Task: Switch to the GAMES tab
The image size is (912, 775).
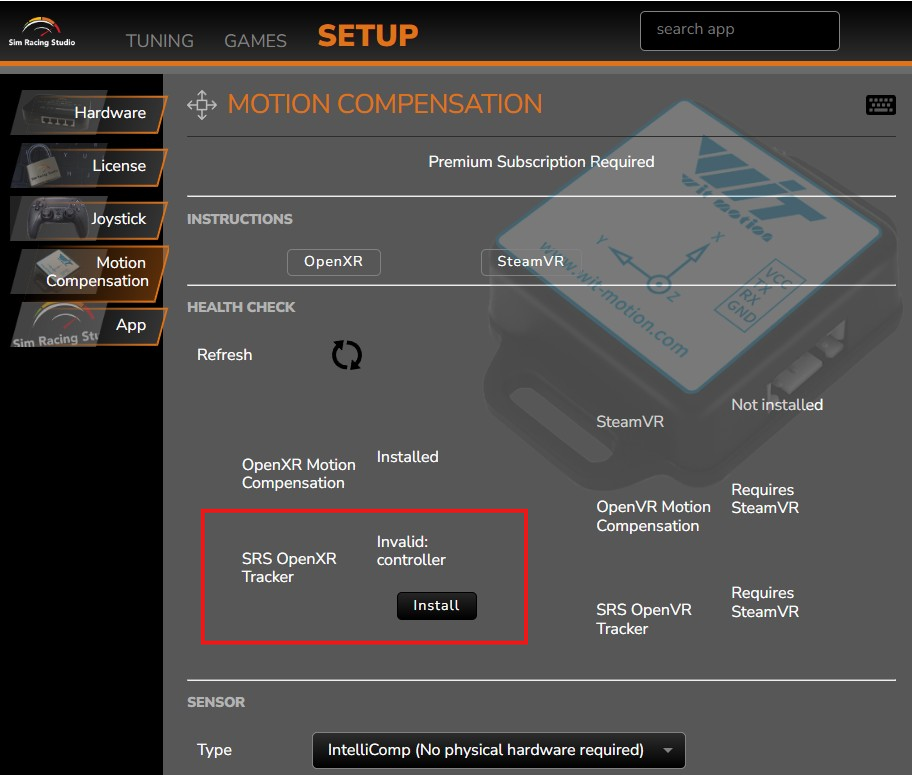Action: pyautogui.click(x=255, y=41)
